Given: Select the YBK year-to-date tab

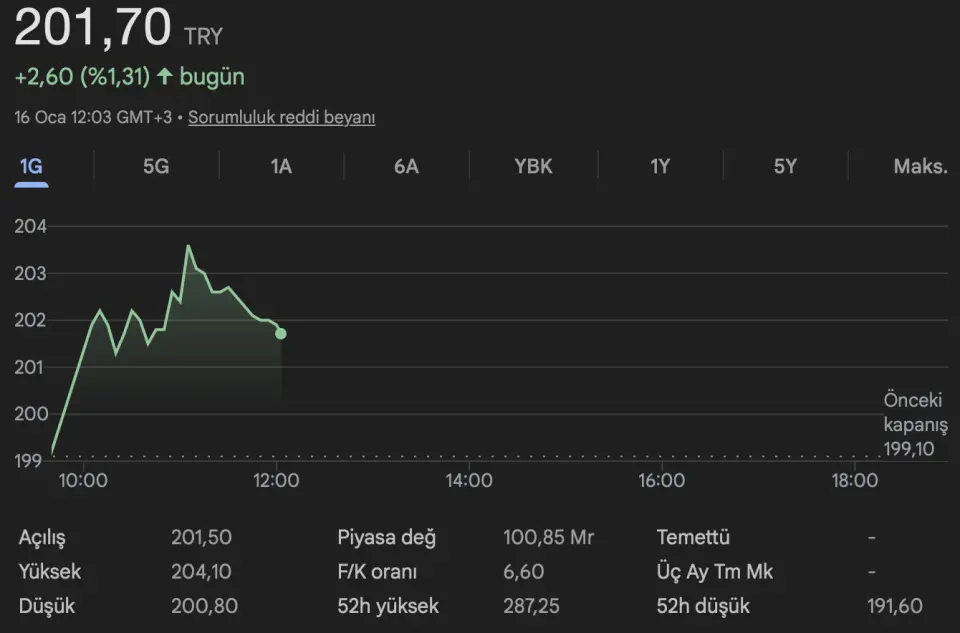Looking at the screenshot, I should pyautogui.click(x=533, y=166).
